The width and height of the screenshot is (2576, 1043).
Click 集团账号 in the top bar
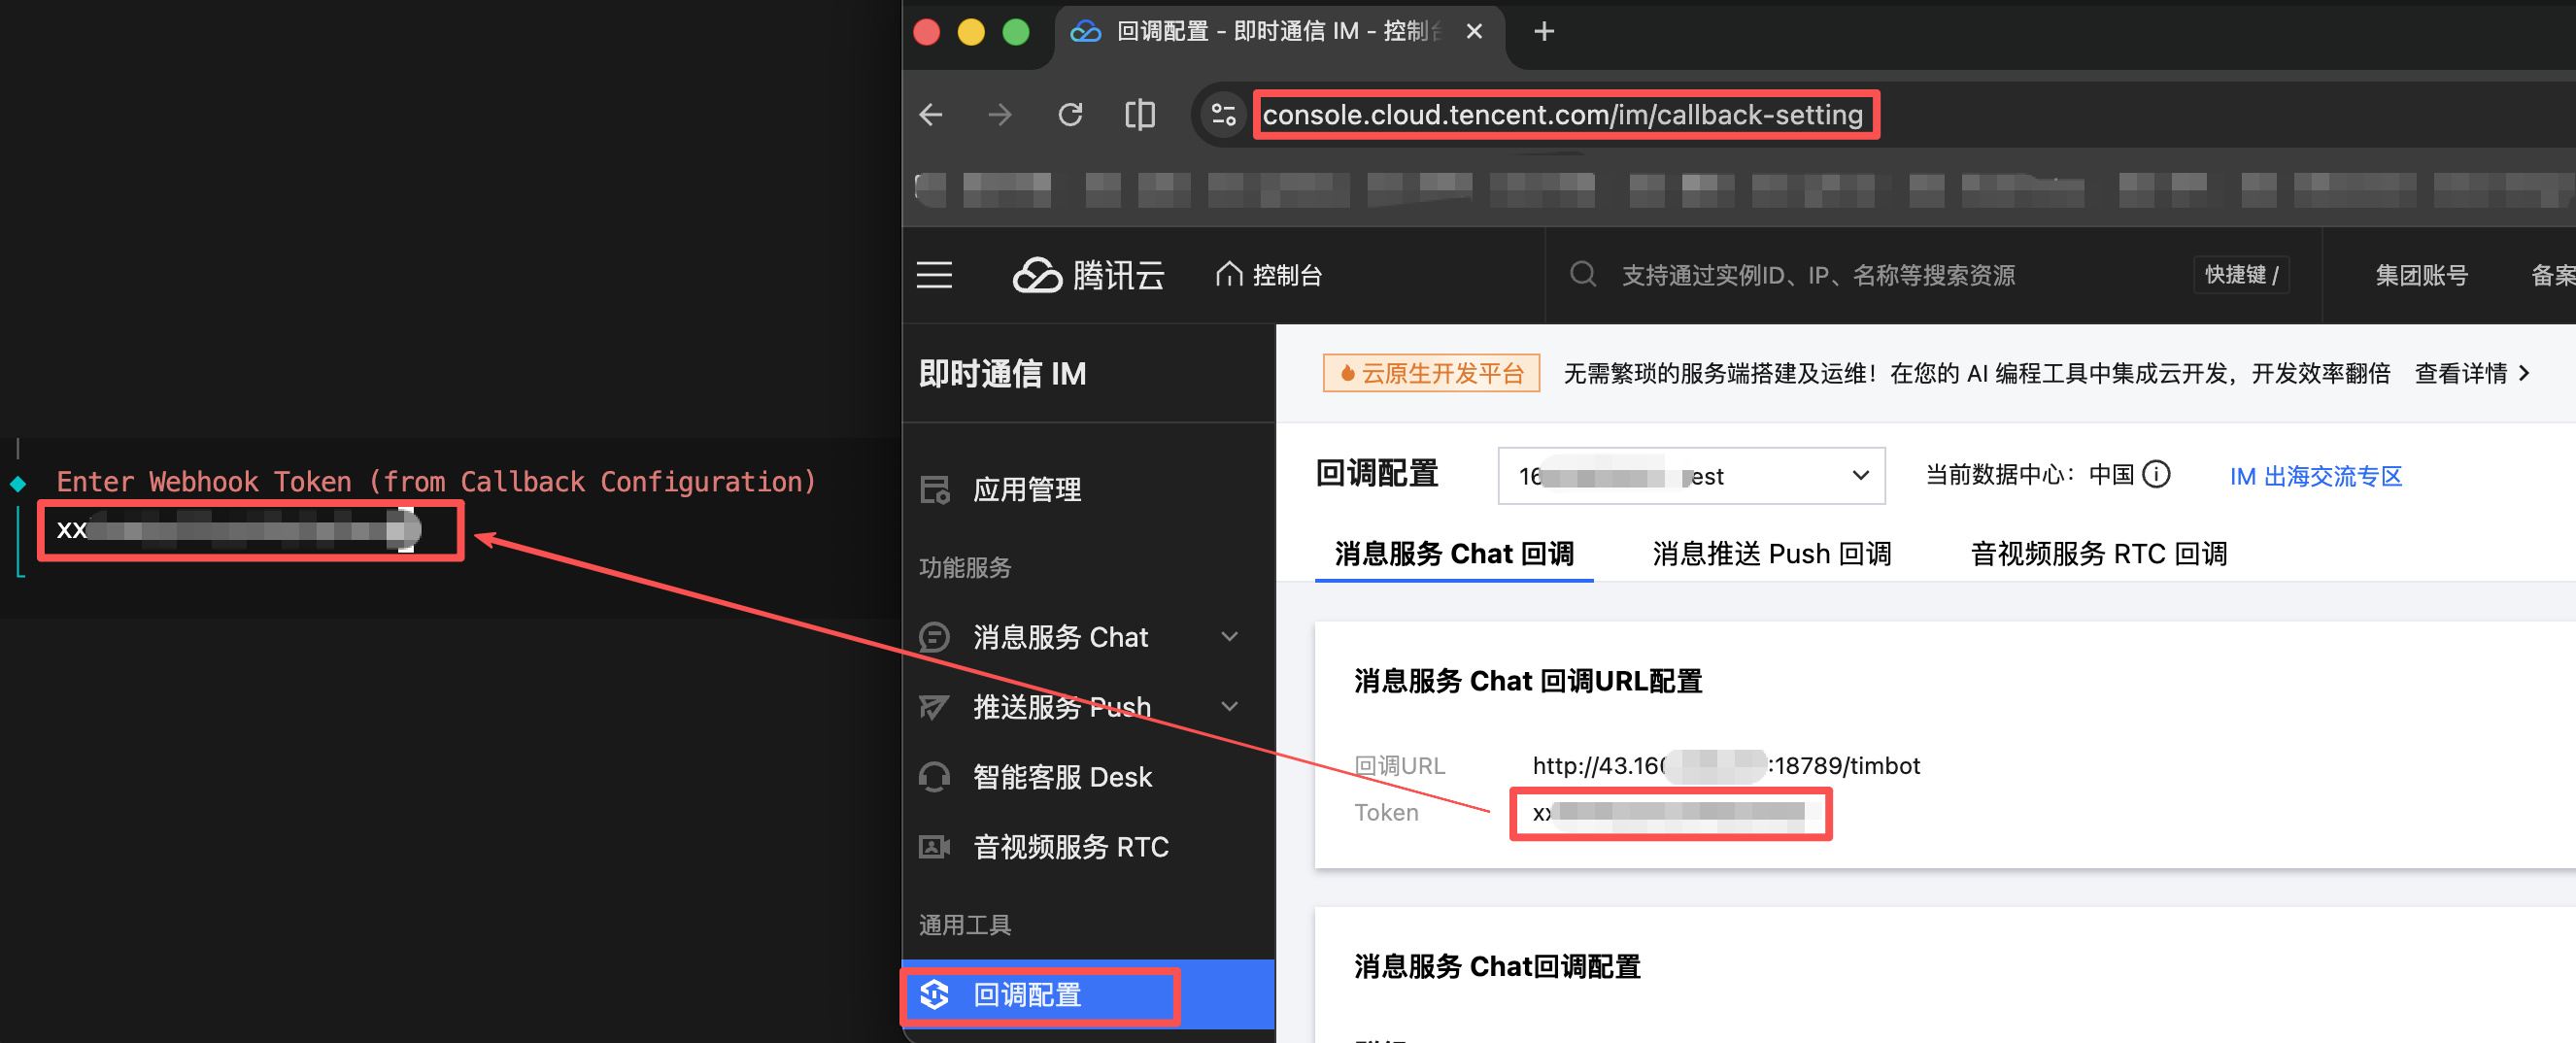pos(2421,275)
